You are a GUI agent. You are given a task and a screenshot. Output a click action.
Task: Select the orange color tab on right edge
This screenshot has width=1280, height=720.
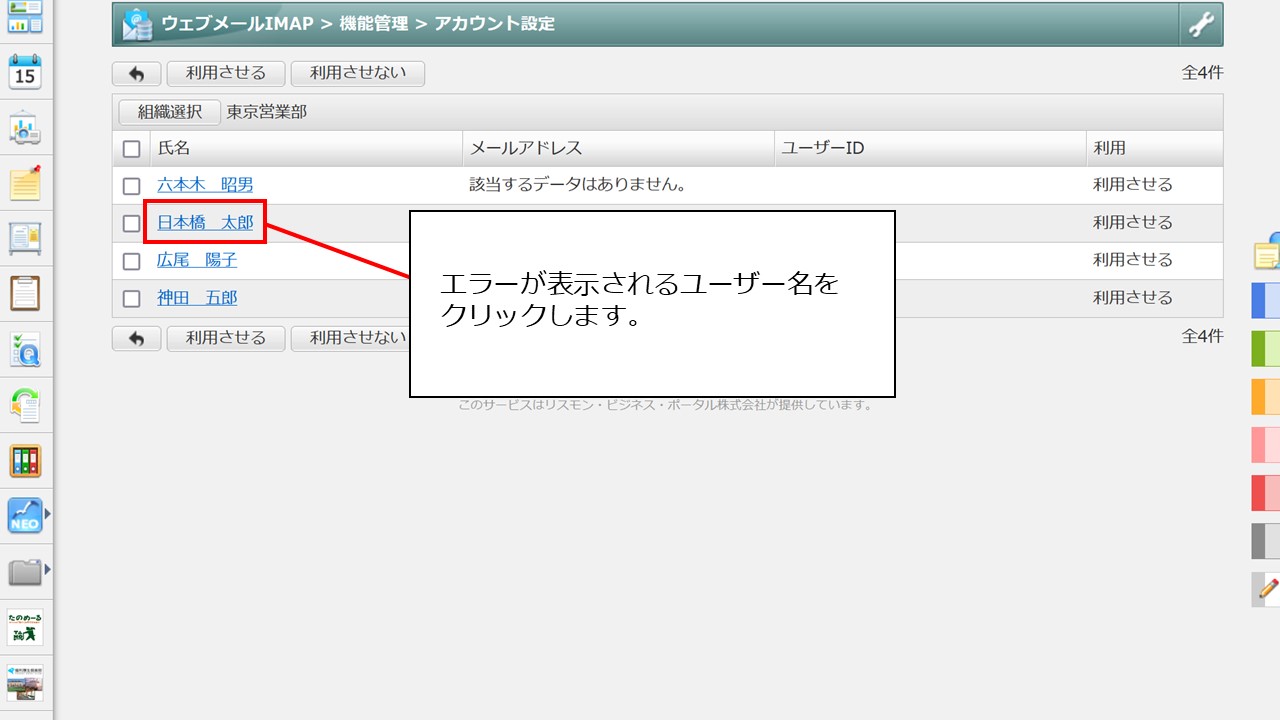[1266, 397]
